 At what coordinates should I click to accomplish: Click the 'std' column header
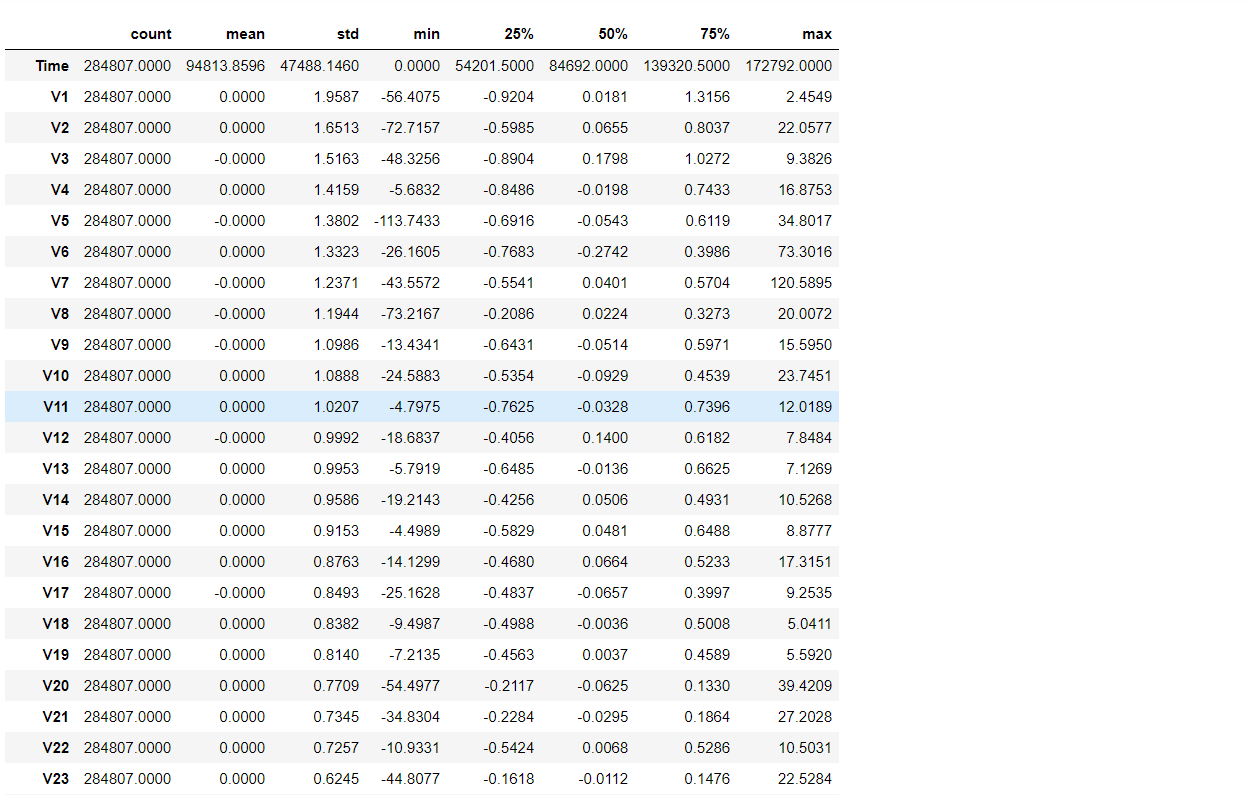coord(347,34)
